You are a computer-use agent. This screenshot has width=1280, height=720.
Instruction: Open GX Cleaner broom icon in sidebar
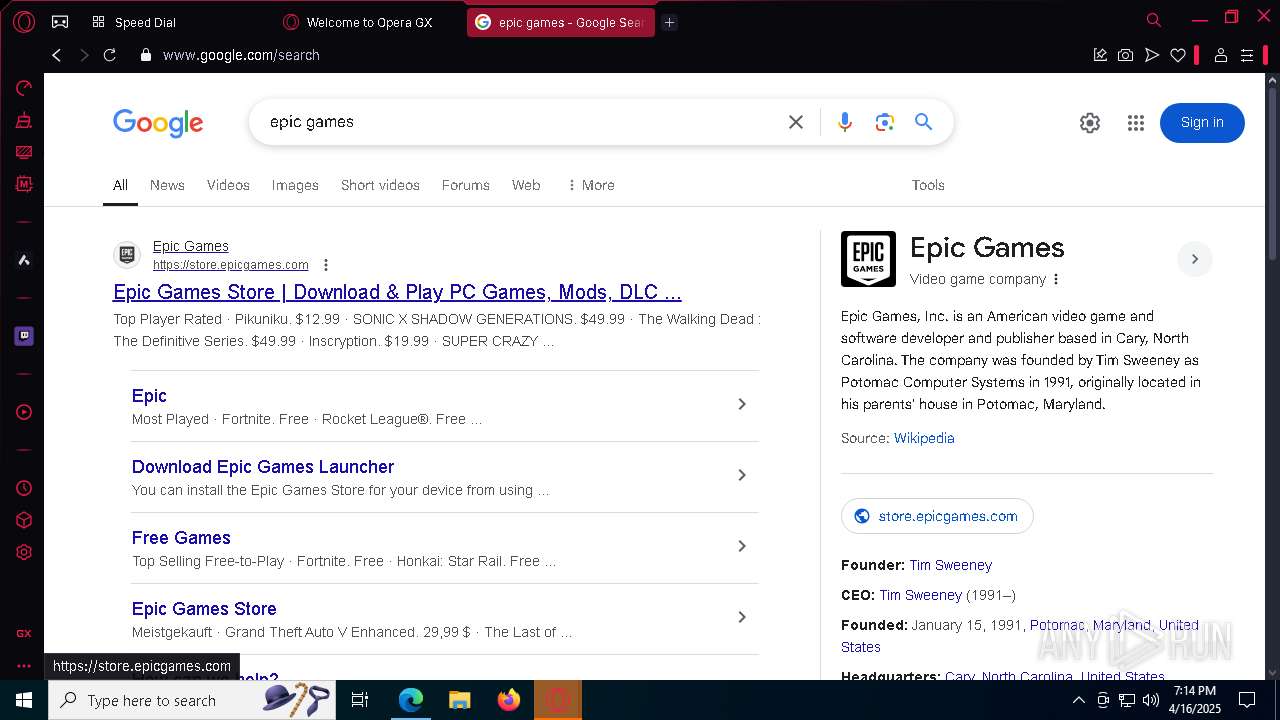(24, 120)
